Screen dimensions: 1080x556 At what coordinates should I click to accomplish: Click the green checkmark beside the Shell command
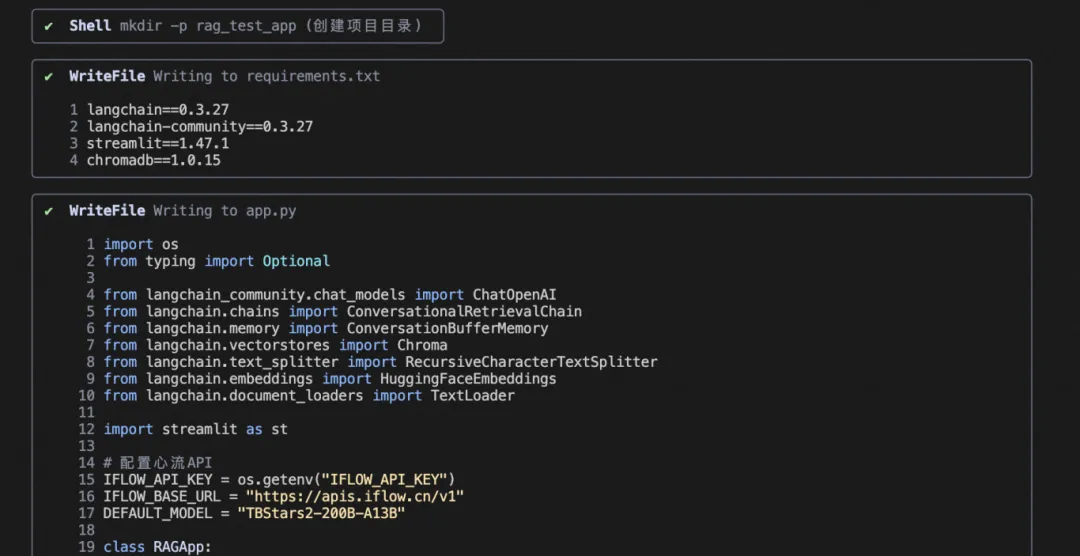49,26
